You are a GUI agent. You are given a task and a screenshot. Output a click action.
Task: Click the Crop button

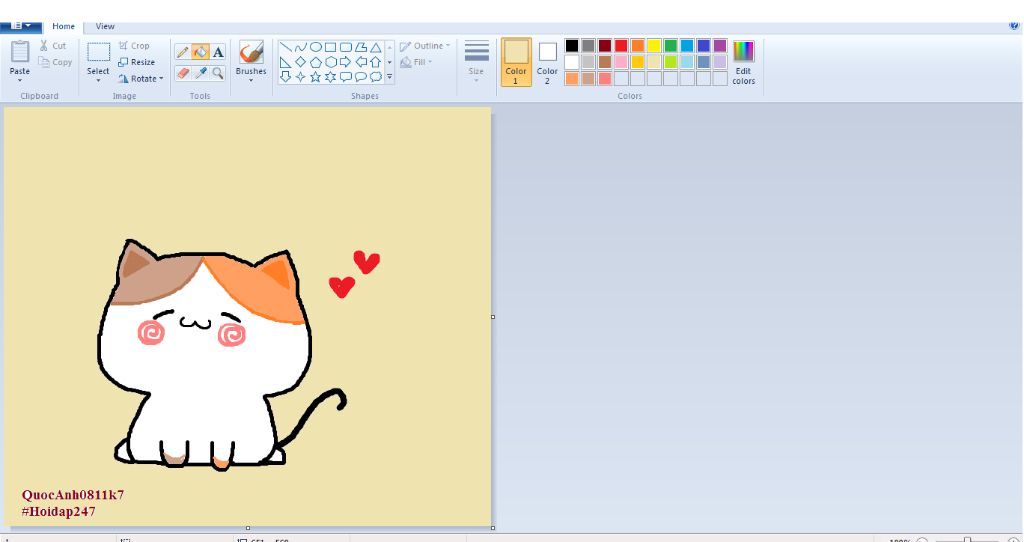click(134, 46)
